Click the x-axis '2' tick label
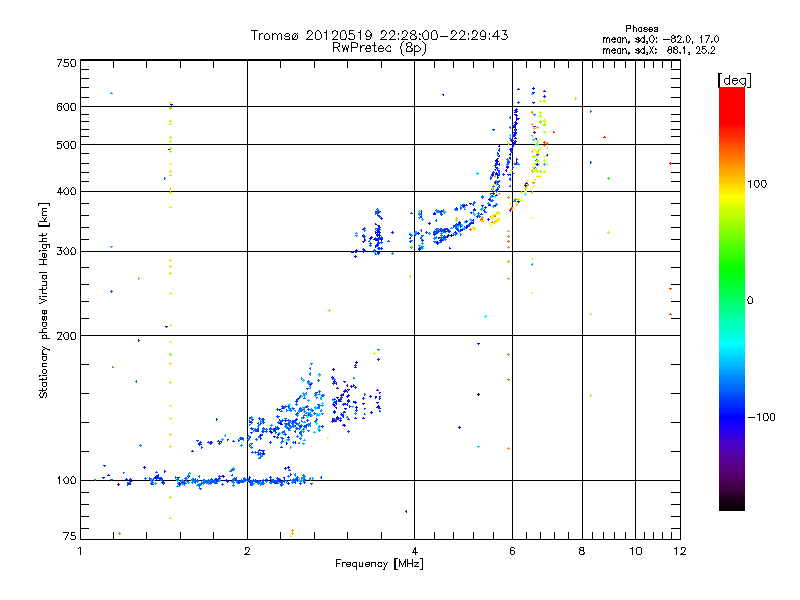The width and height of the screenshot is (800, 600). tap(247, 551)
